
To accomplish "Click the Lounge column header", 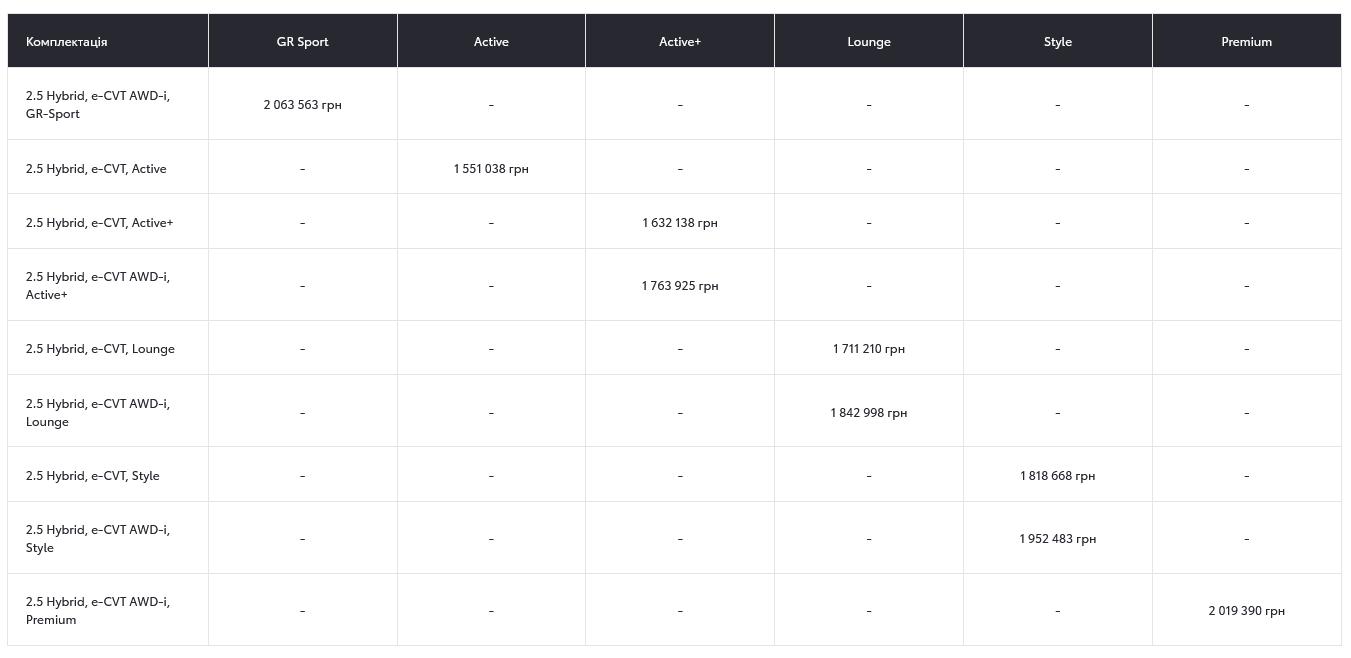I will pos(868,42).
